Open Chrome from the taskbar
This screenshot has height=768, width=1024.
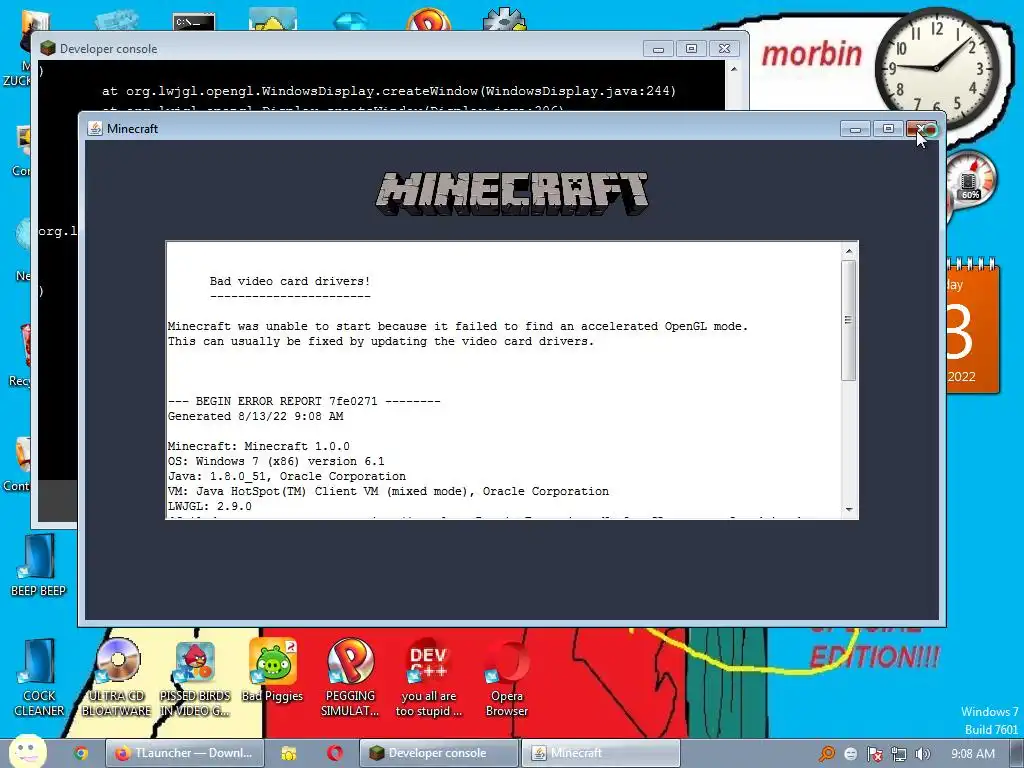coord(81,753)
